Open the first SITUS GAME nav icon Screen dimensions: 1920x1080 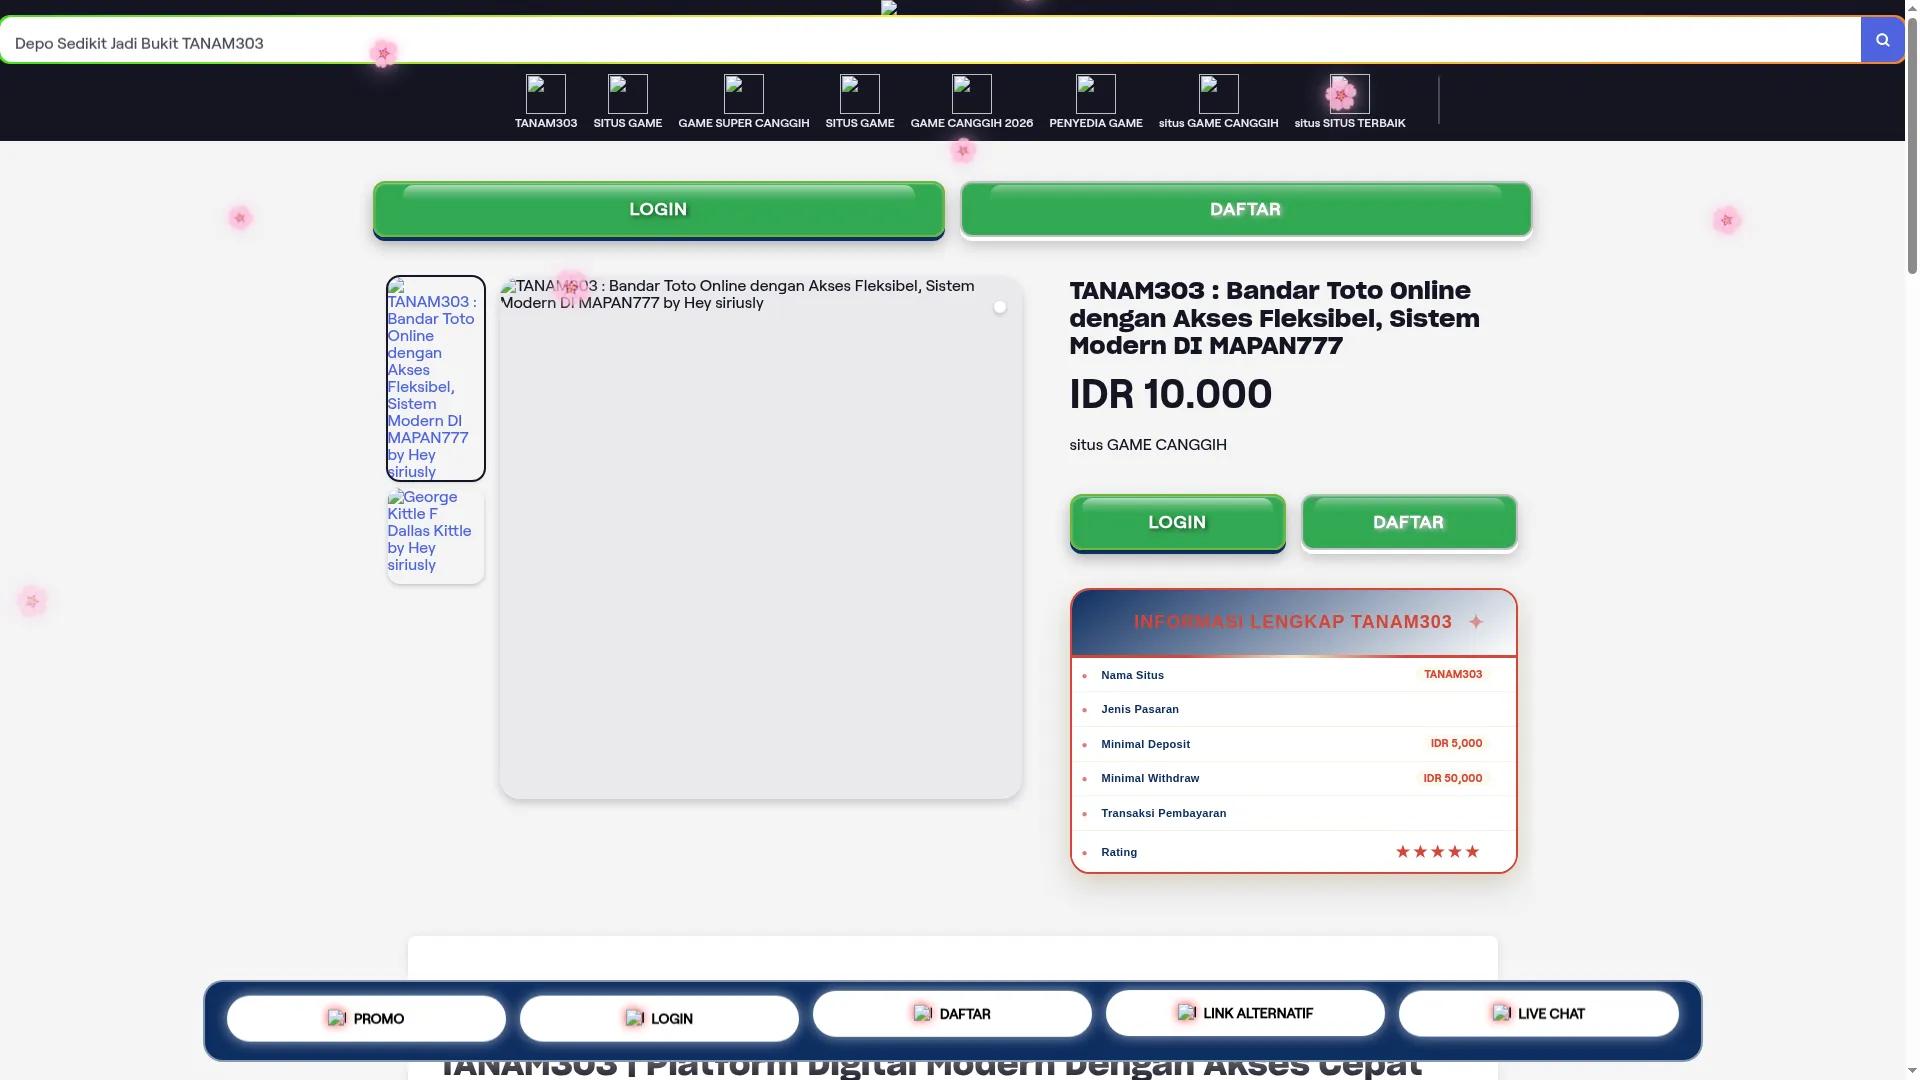[628, 94]
